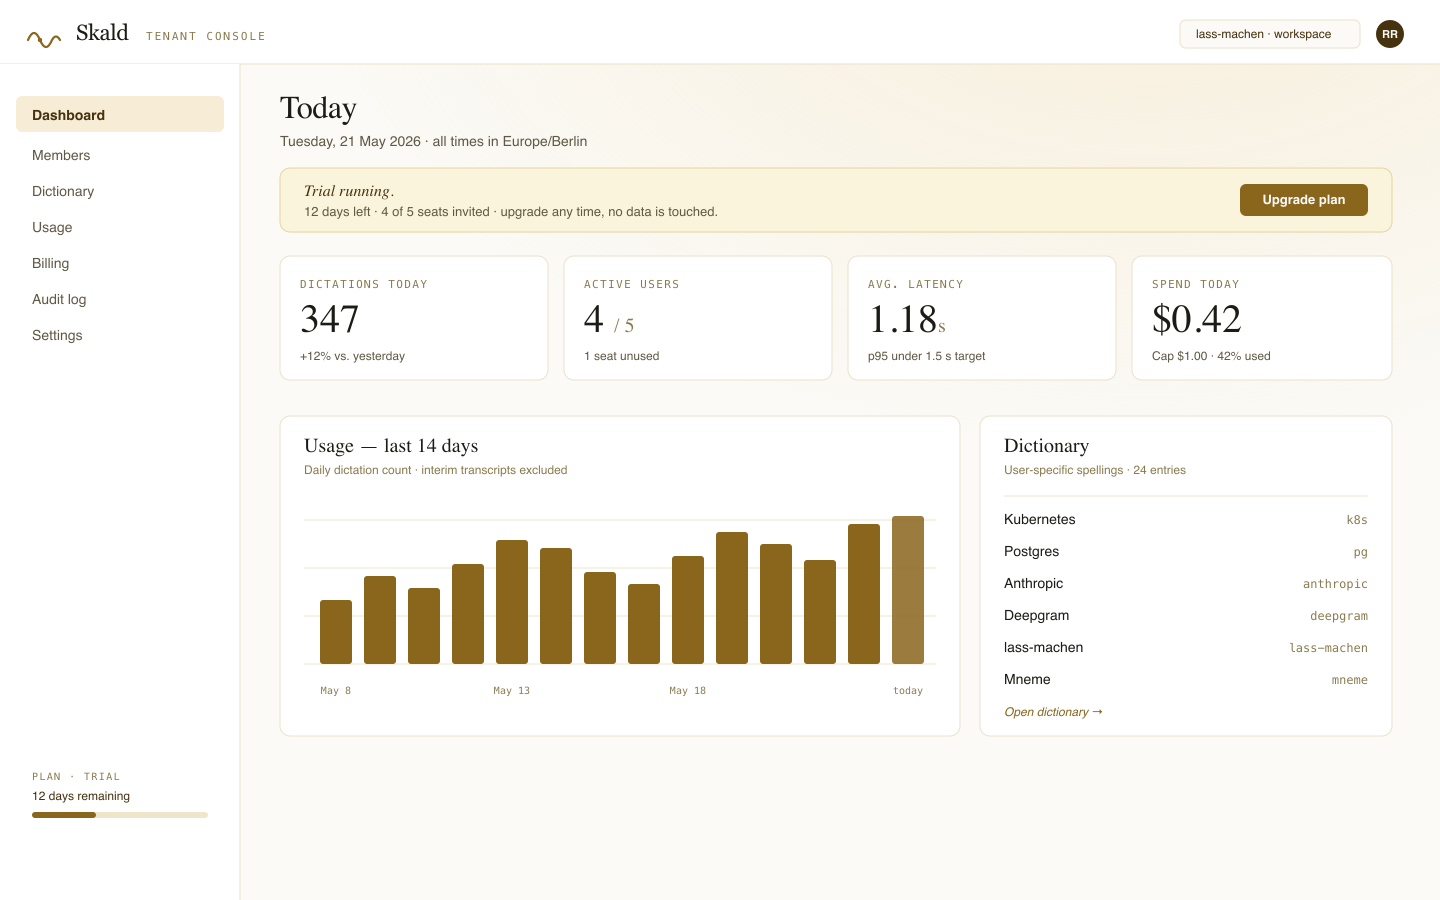Select the Kubernetes dictionary entry
The width and height of the screenshot is (1440, 900).
click(1186, 519)
